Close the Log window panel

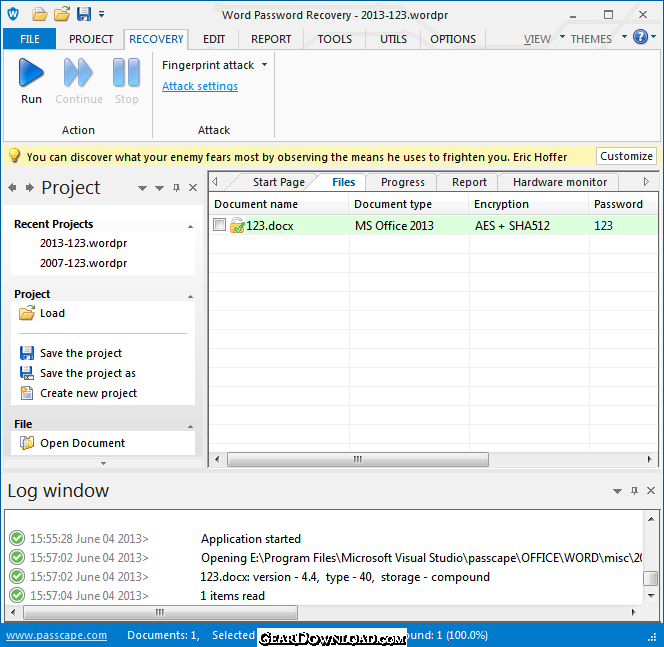pyautogui.click(x=651, y=490)
